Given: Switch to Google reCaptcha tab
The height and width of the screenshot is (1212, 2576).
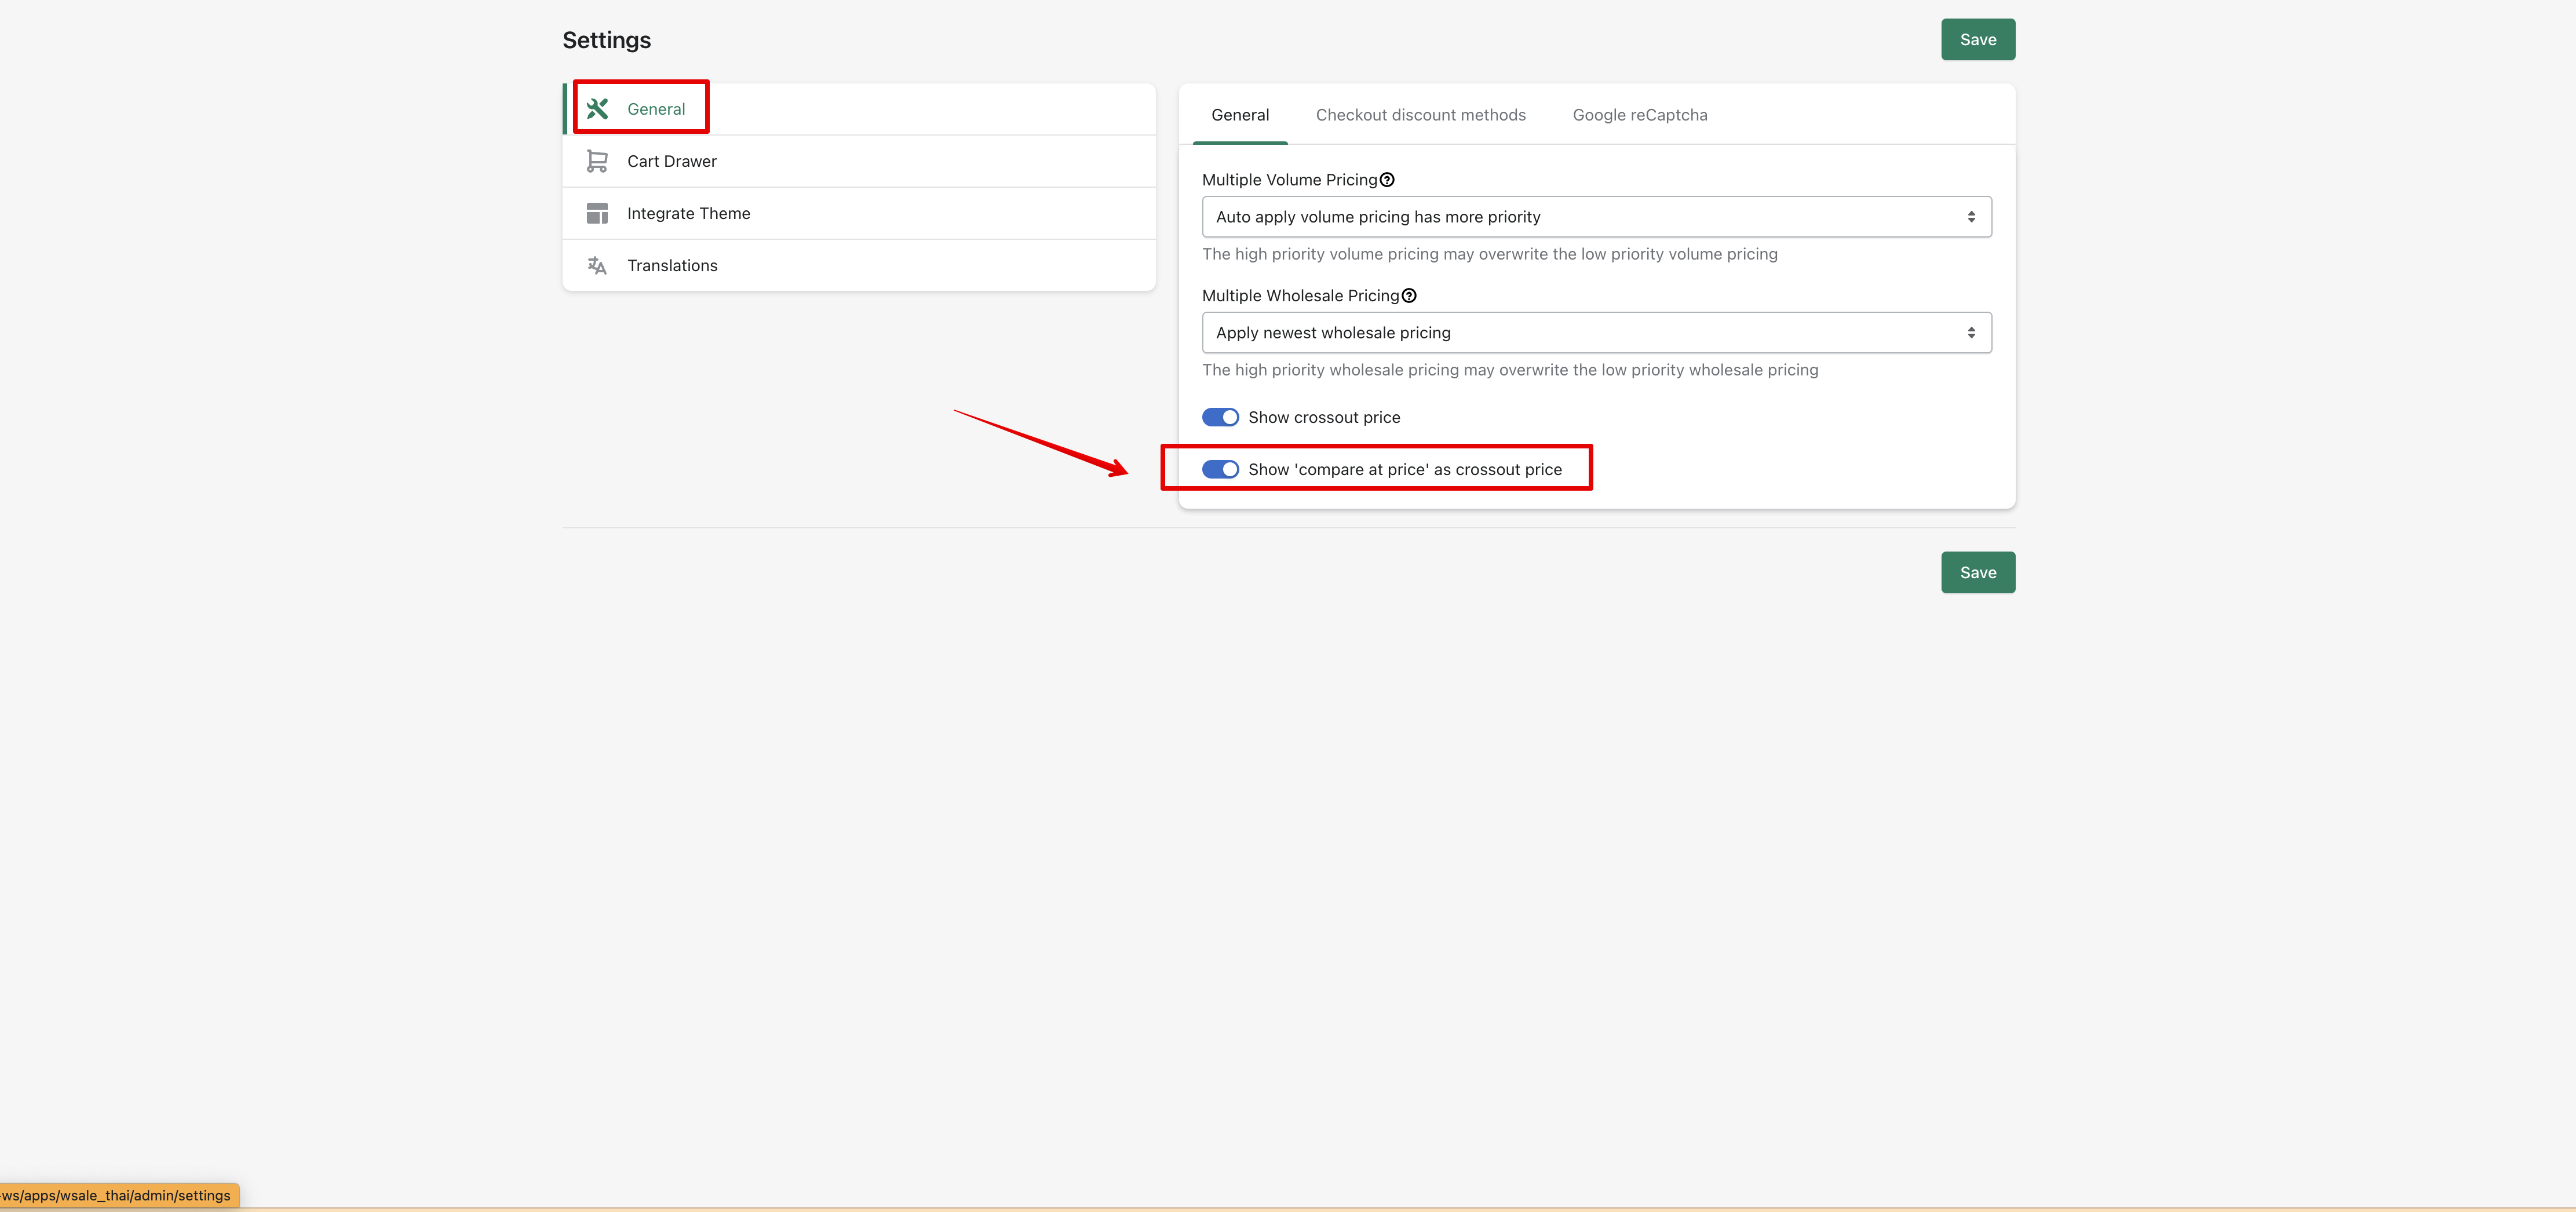Looking at the screenshot, I should (x=1640, y=115).
